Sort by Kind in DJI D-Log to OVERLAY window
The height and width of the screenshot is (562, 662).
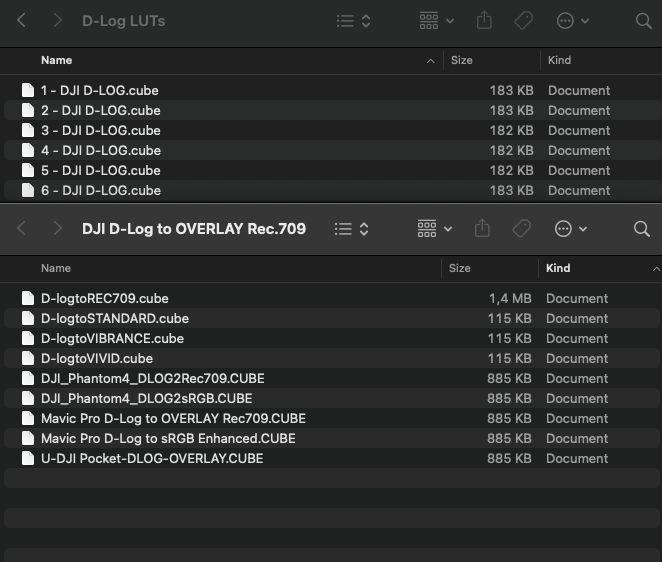pos(558,268)
